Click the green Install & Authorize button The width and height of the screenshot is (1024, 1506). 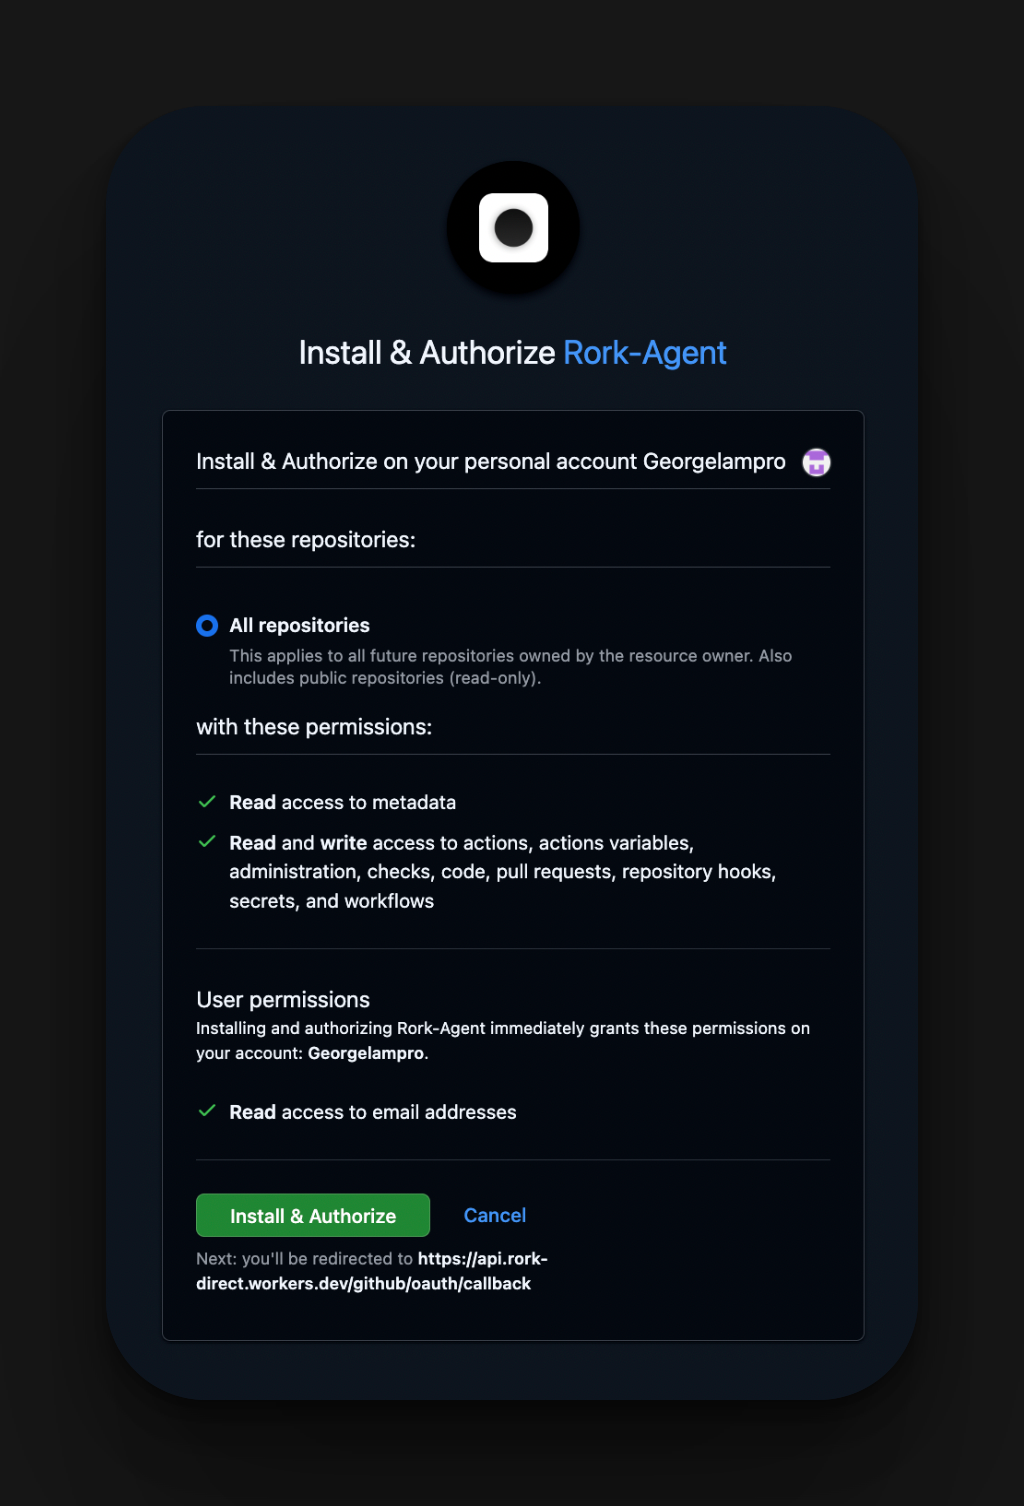coord(313,1215)
